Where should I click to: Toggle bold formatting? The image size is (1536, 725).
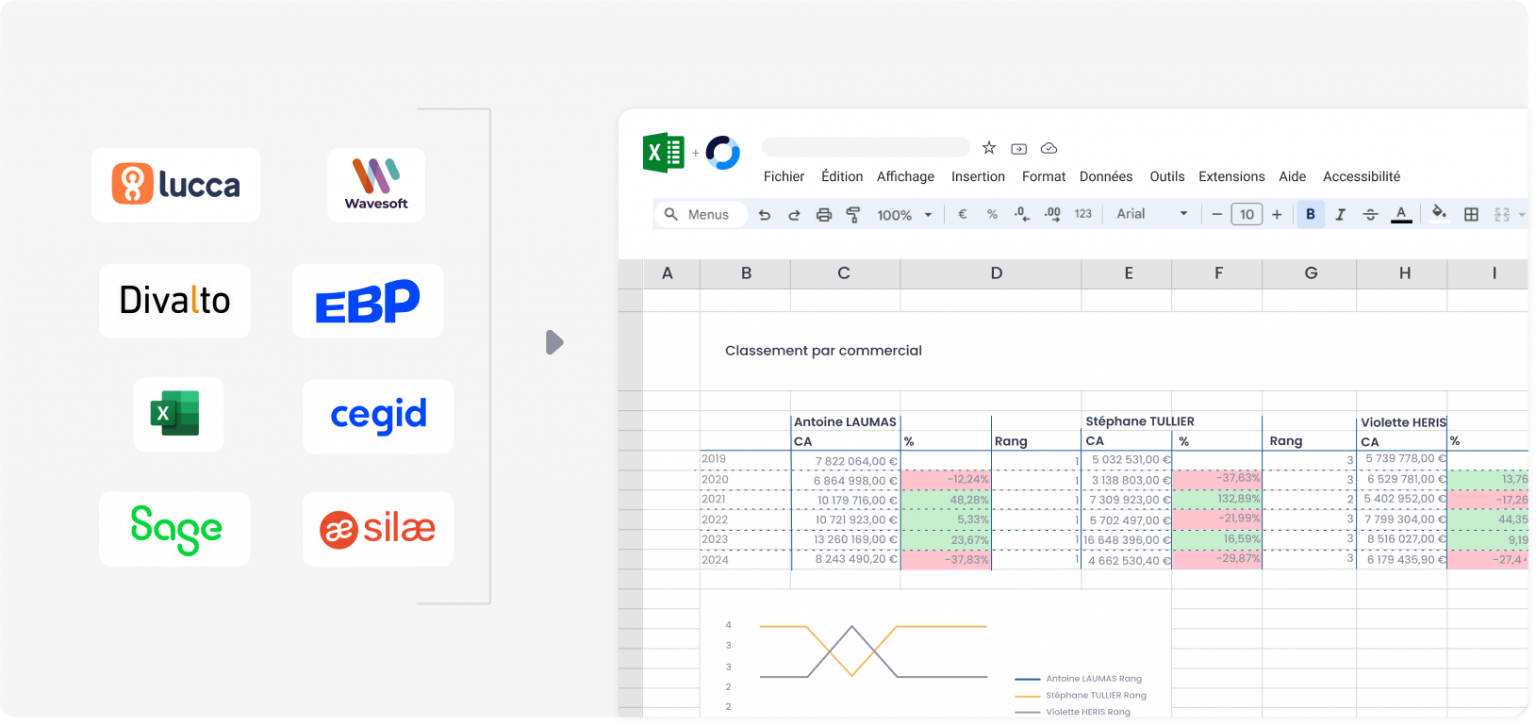[1310, 214]
